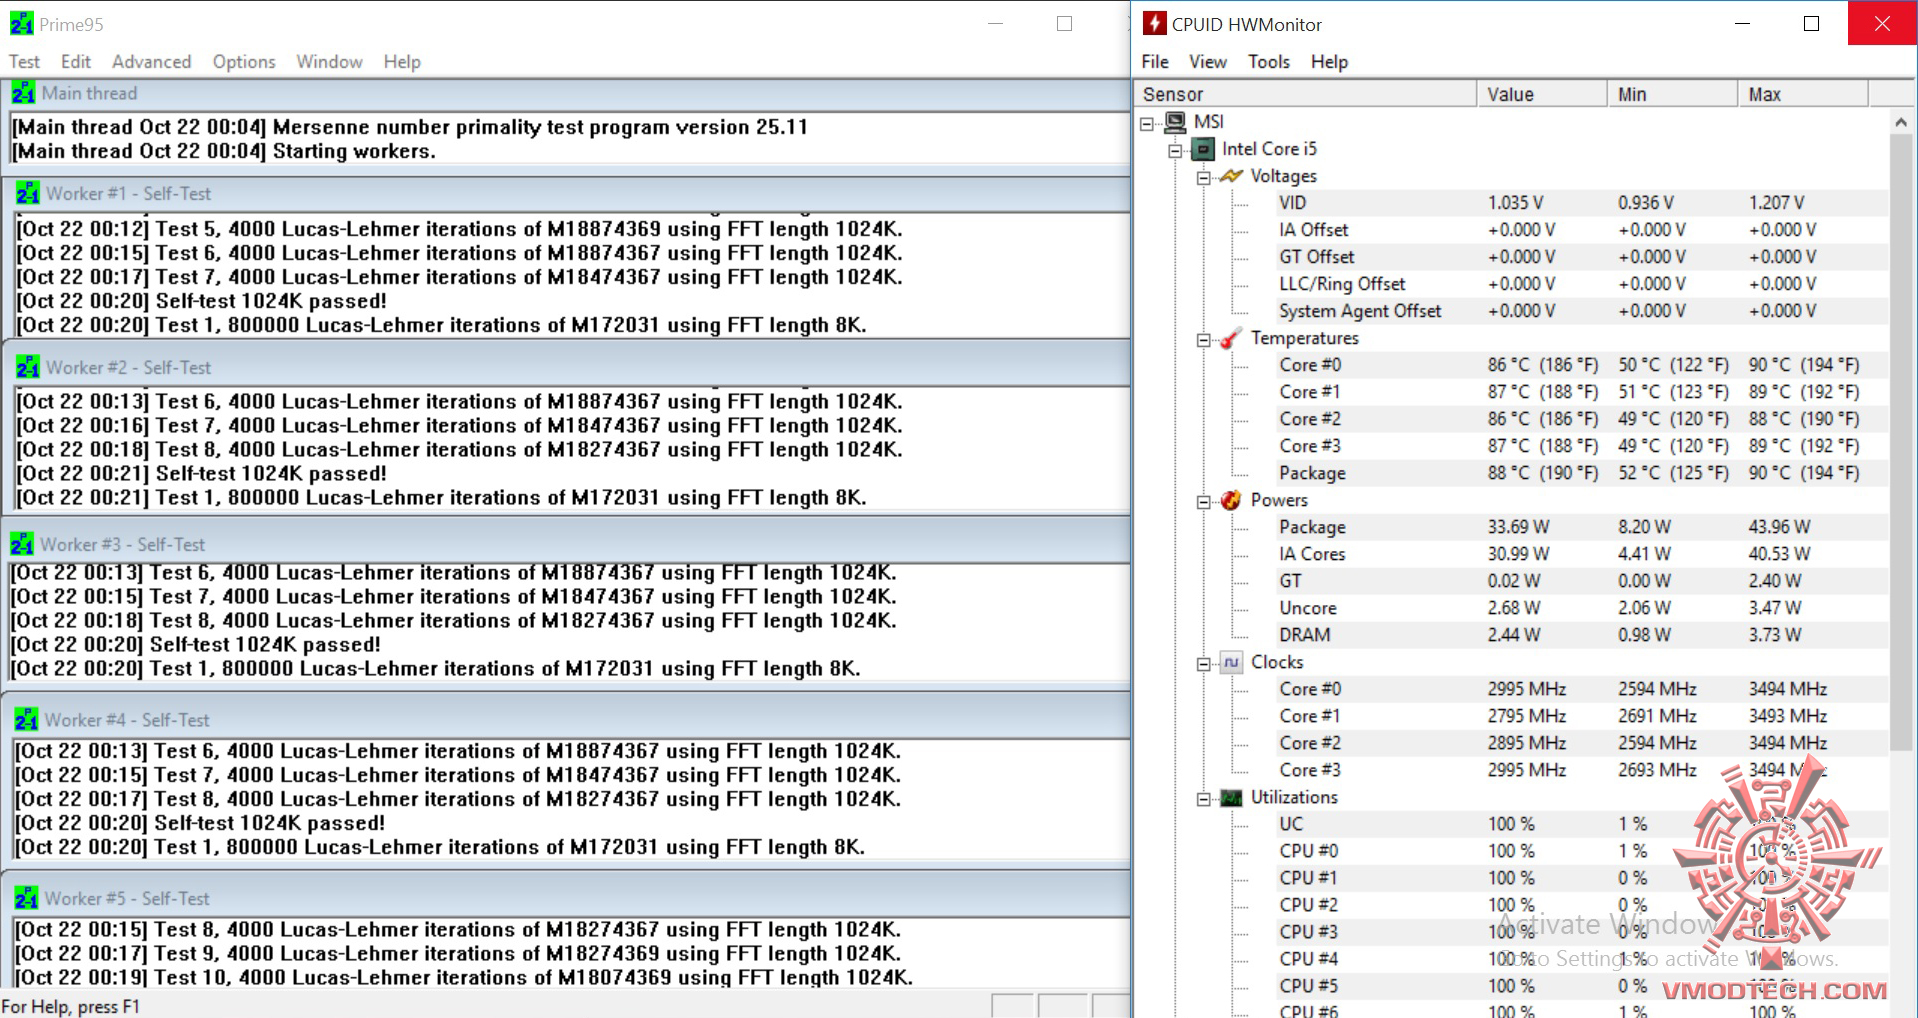Open Prime95's Help menu
1918x1018 pixels.
[402, 61]
